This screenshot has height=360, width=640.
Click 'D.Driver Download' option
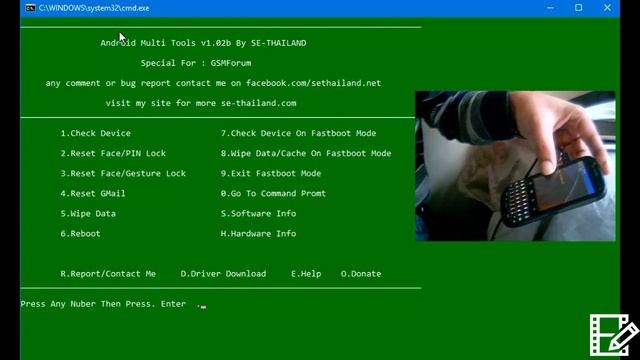(x=223, y=273)
